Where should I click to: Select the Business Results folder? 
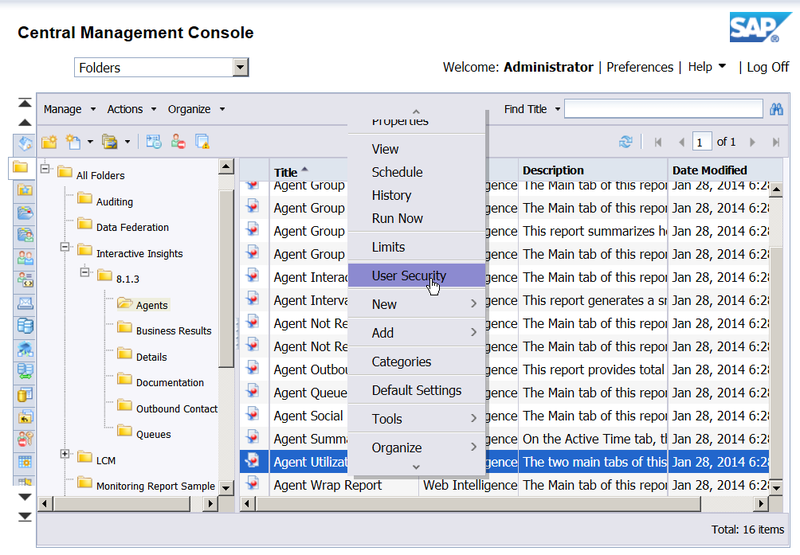coord(173,330)
